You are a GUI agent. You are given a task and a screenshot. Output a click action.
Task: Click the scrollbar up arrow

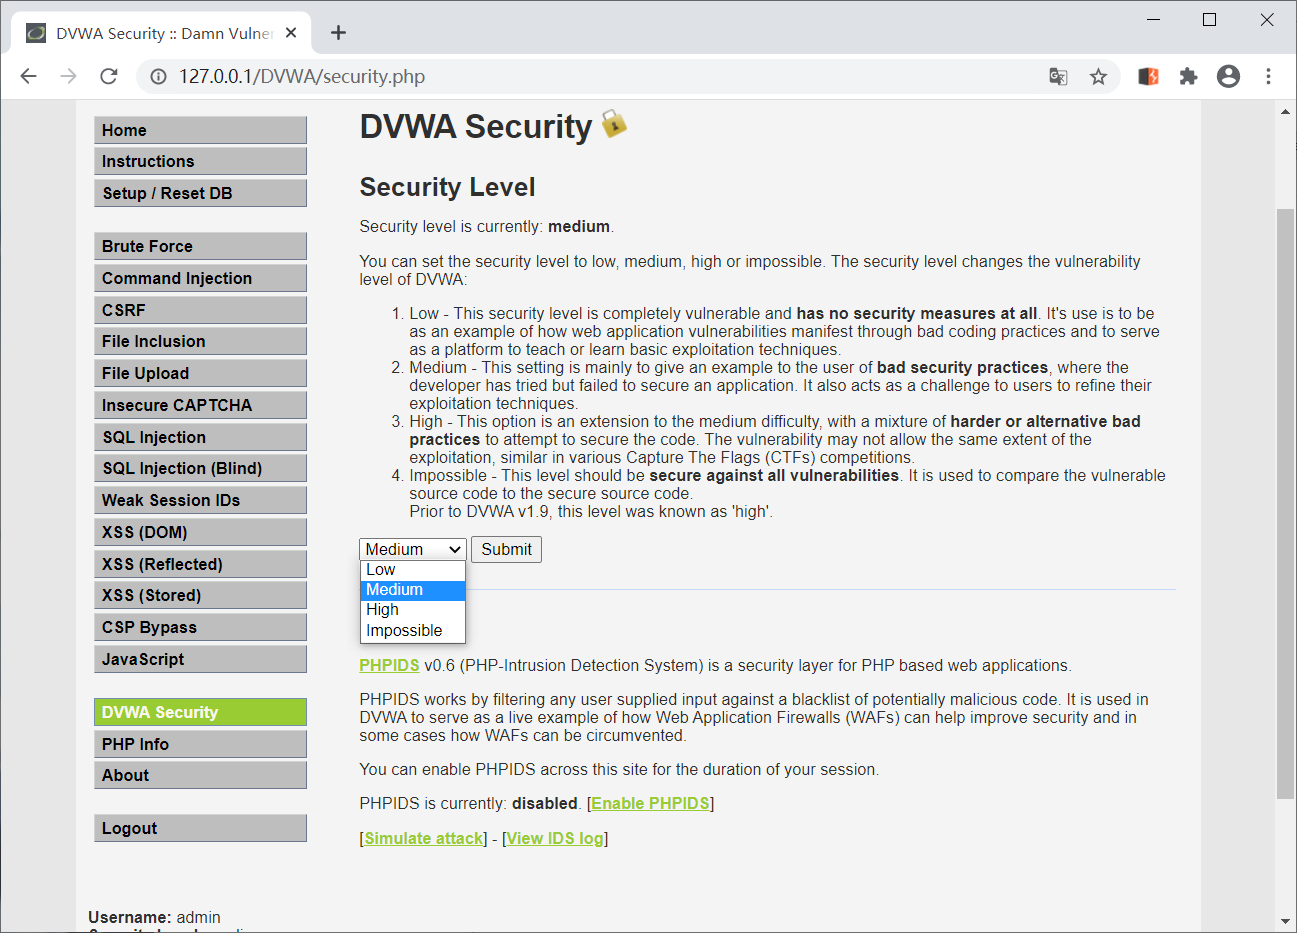pos(1285,111)
